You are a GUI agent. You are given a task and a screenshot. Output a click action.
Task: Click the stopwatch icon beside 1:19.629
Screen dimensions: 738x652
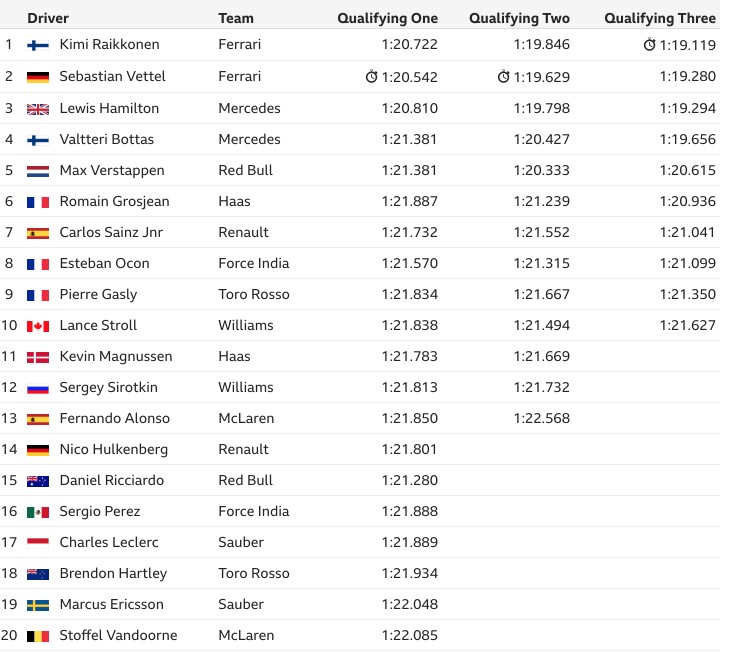(503, 76)
